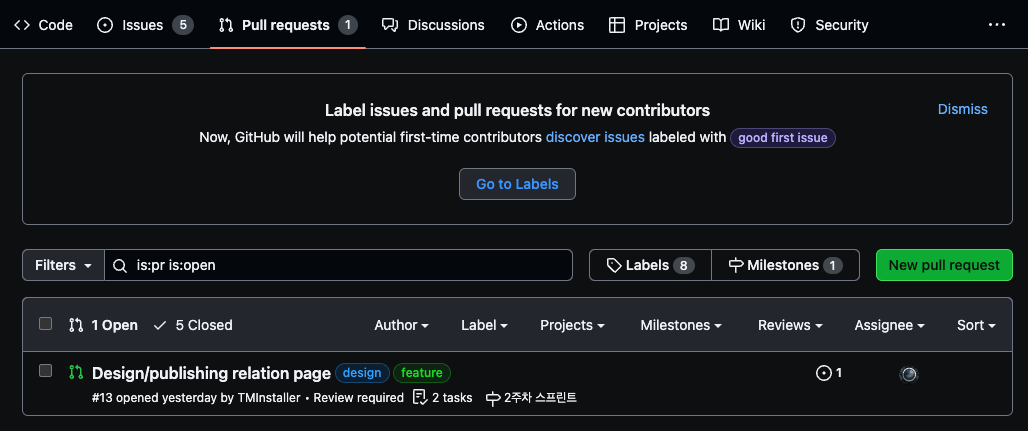Image resolution: width=1028 pixels, height=431 pixels.
Task: Focus the is:pr is:open search field
Action: point(338,265)
